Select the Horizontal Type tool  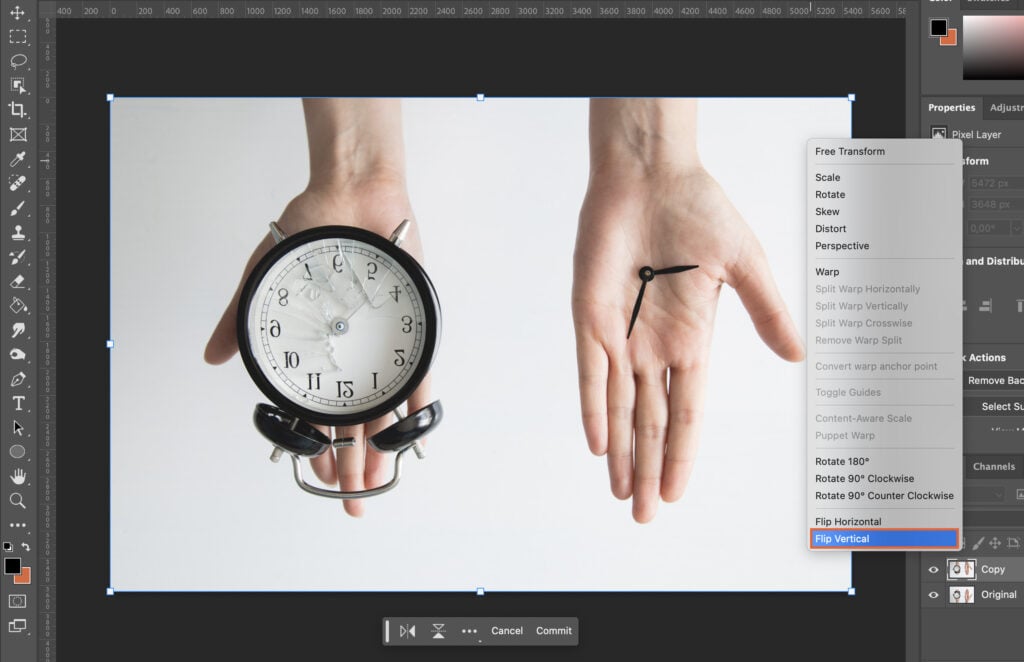click(x=18, y=401)
